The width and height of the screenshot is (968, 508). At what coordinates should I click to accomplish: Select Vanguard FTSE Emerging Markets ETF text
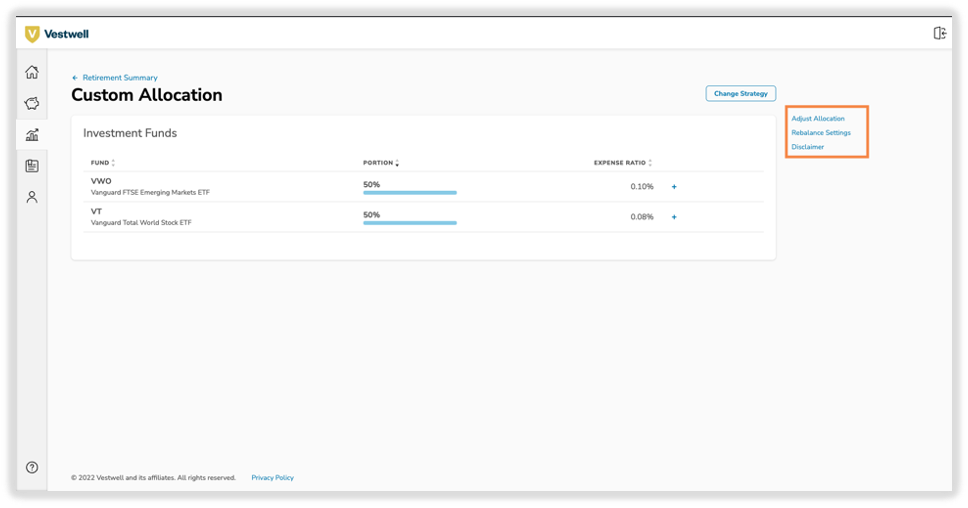(150, 193)
